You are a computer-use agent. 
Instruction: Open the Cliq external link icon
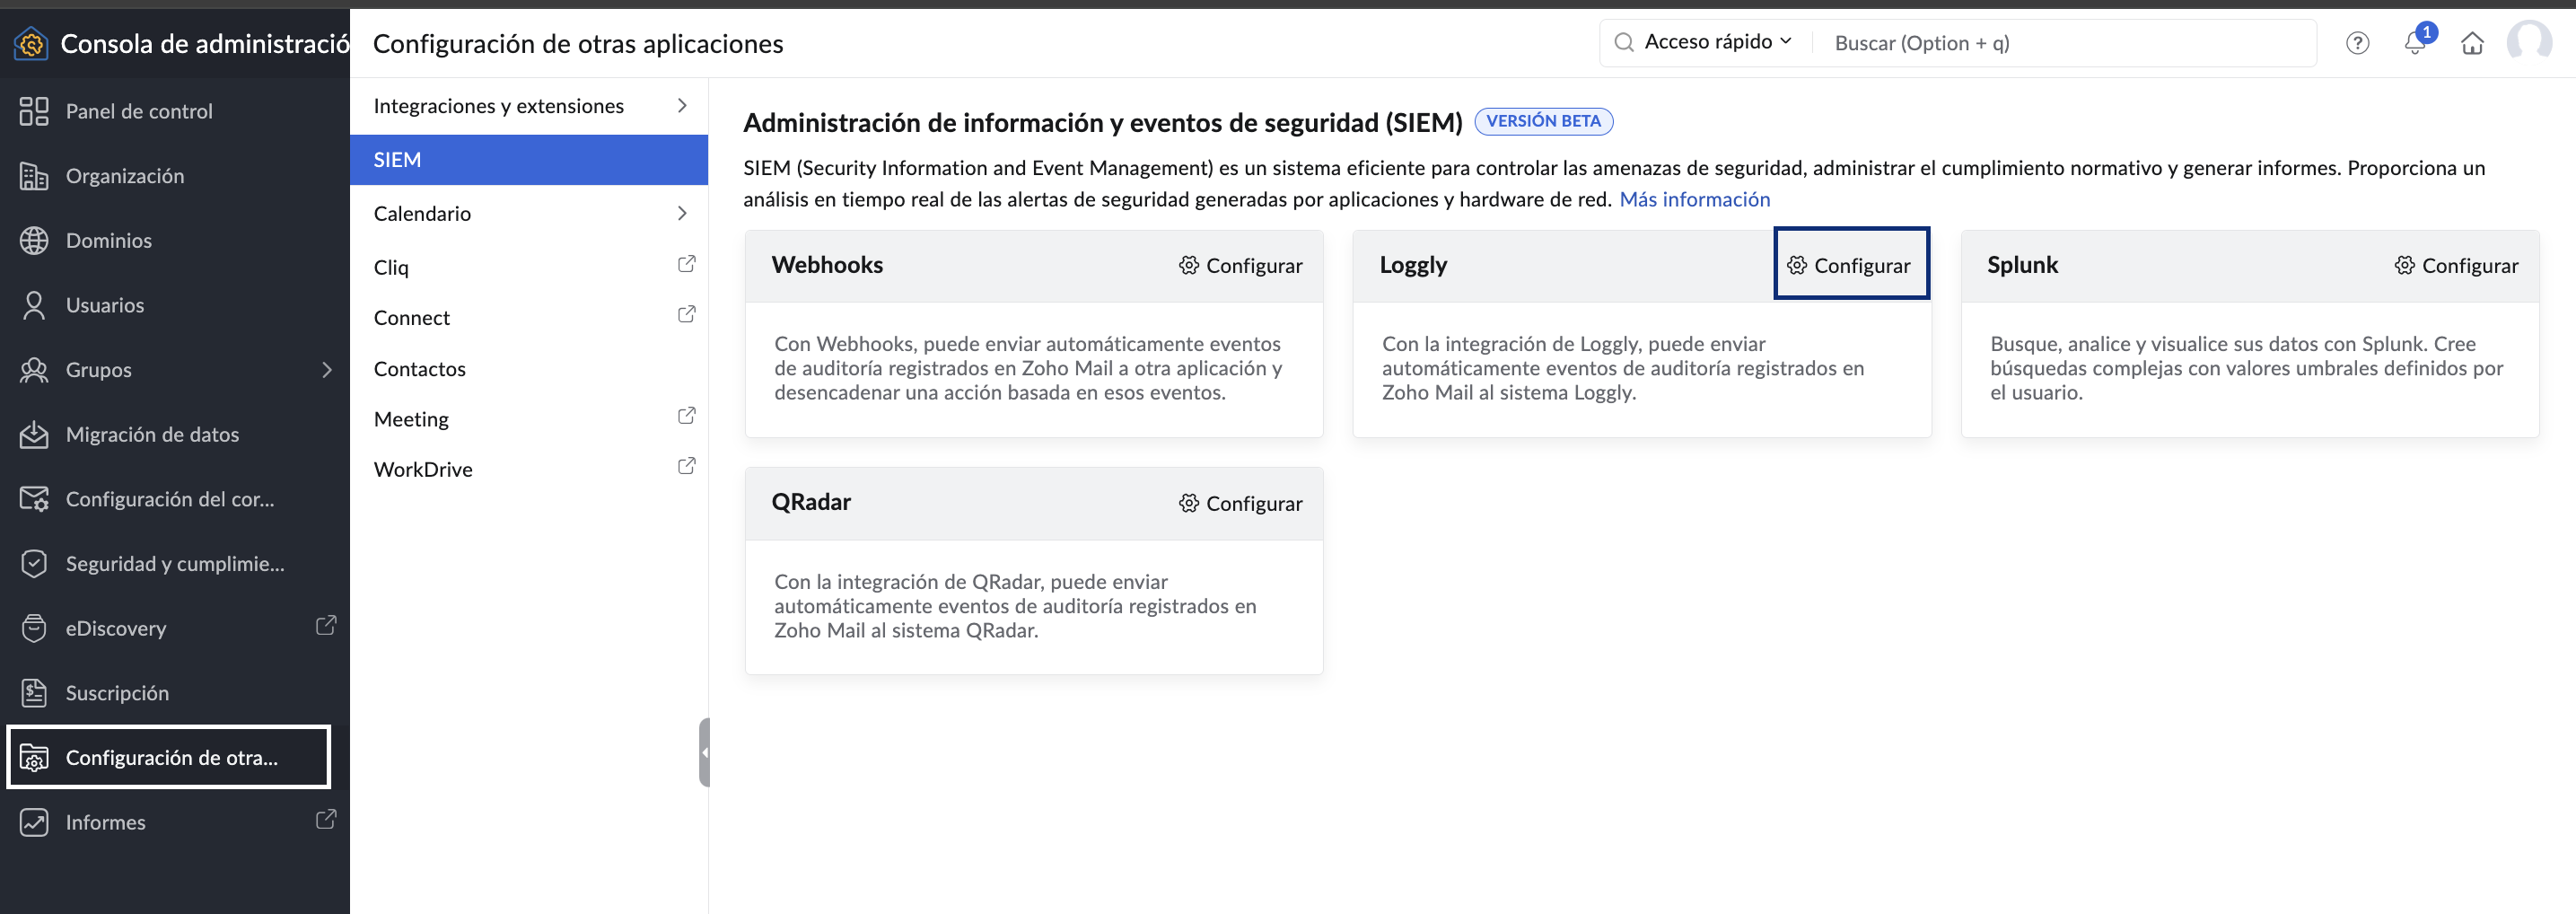point(686,264)
